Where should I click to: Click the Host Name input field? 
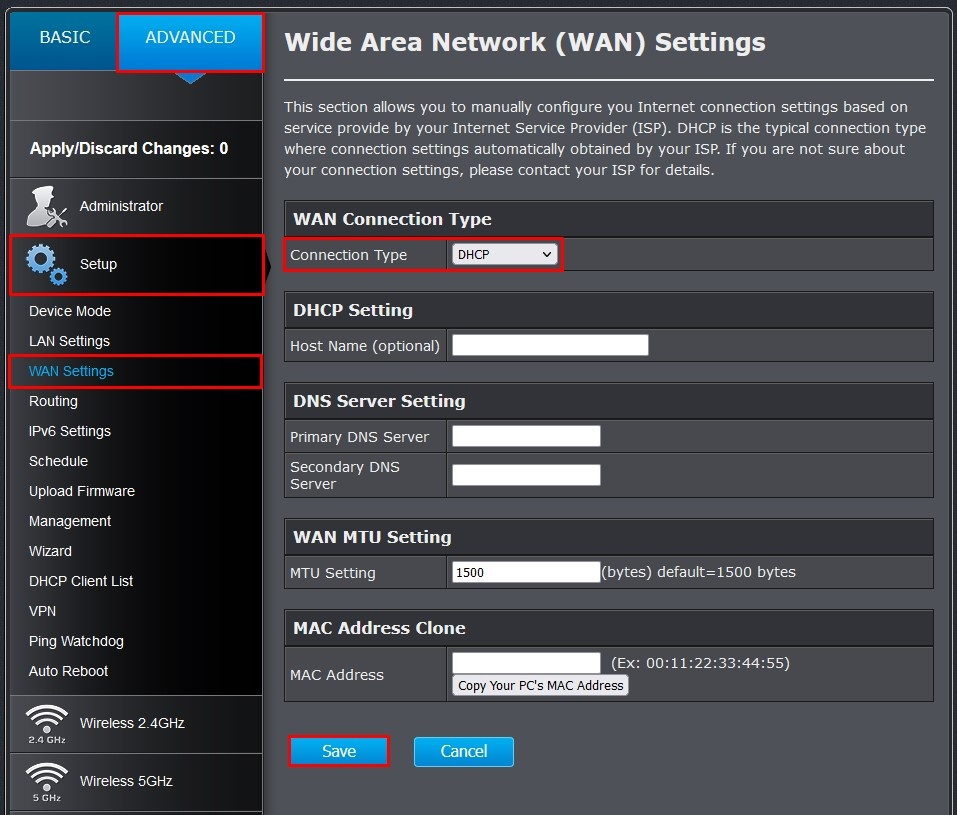pos(550,345)
